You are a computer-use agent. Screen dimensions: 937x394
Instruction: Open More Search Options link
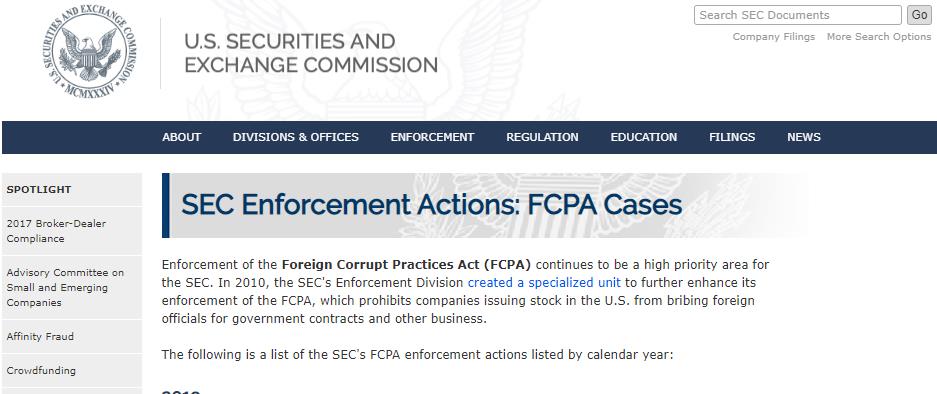pos(879,37)
